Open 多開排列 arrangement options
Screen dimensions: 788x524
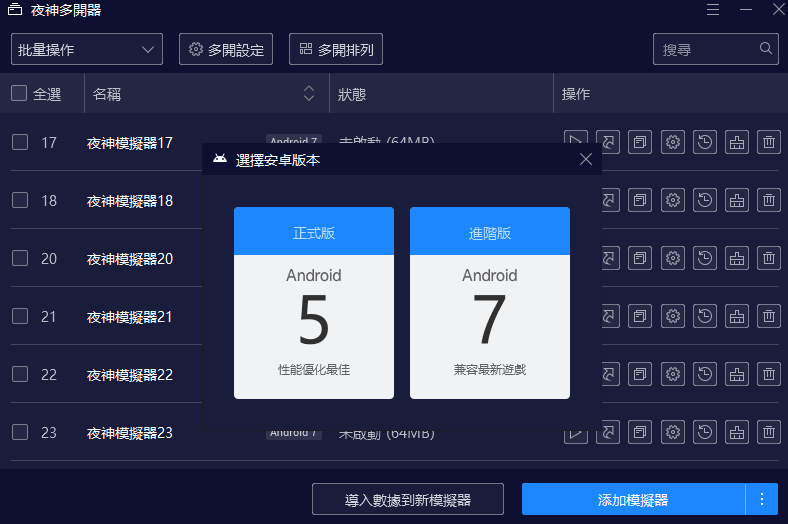[336, 49]
